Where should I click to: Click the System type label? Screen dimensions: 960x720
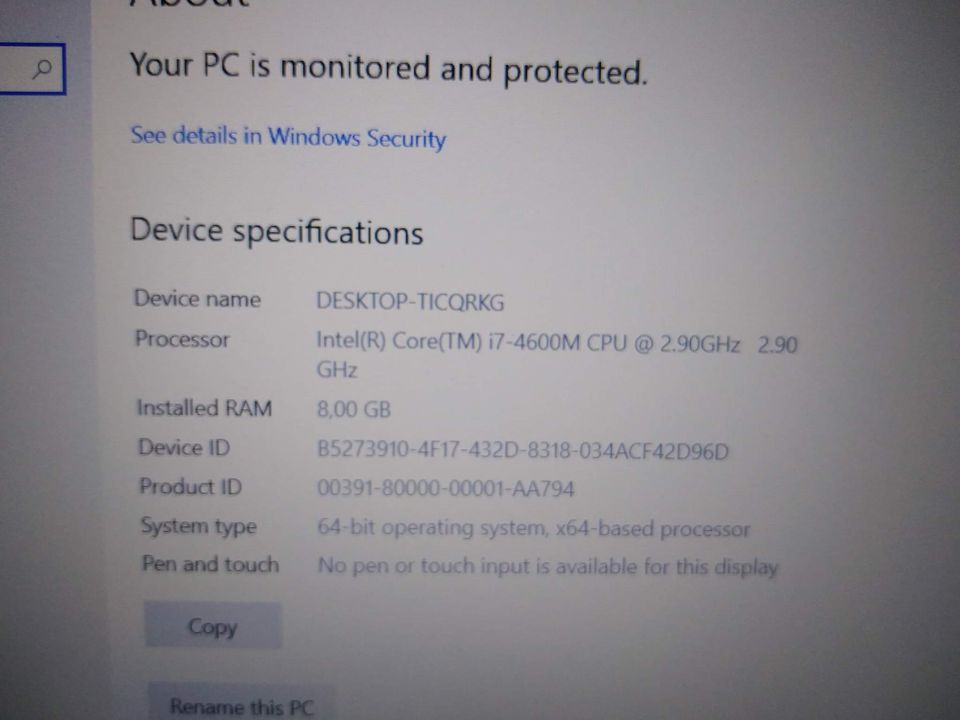click(199, 526)
